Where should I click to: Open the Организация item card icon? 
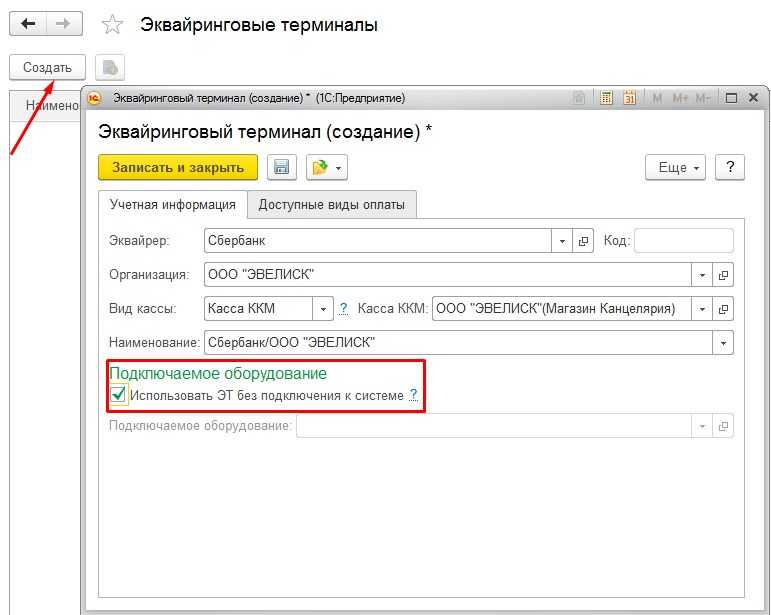(x=723, y=275)
